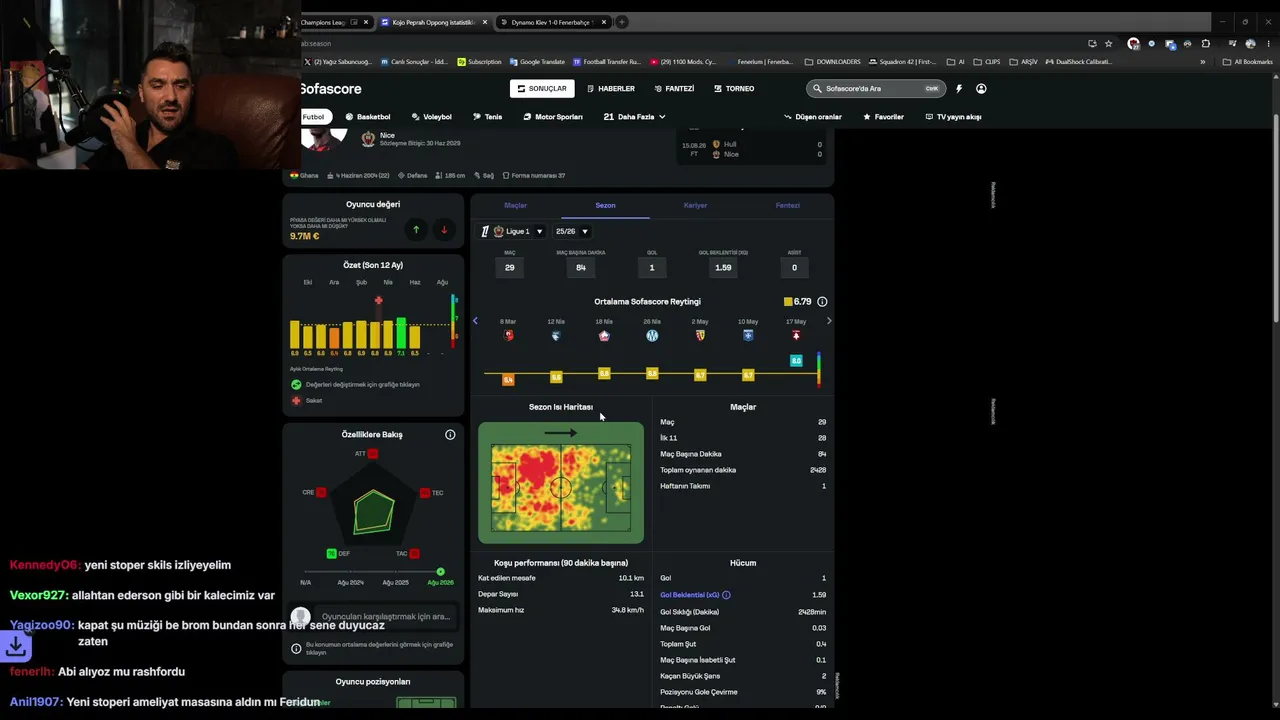1280x720 pixels.
Task: Open the 10 May match team logo
Action: (748, 336)
